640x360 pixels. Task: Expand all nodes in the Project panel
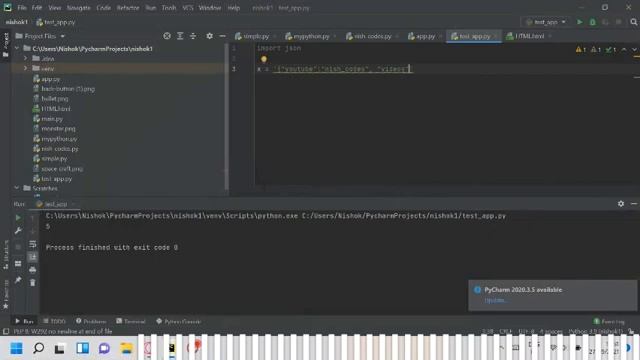coord(180,36)
